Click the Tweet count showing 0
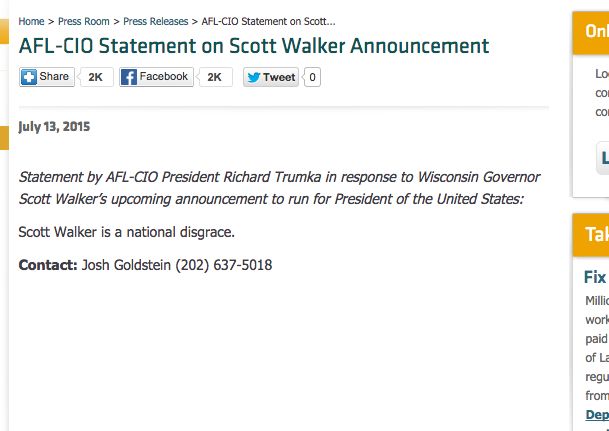The height and width of the screenshot is (431, 609). pos(312,77)
